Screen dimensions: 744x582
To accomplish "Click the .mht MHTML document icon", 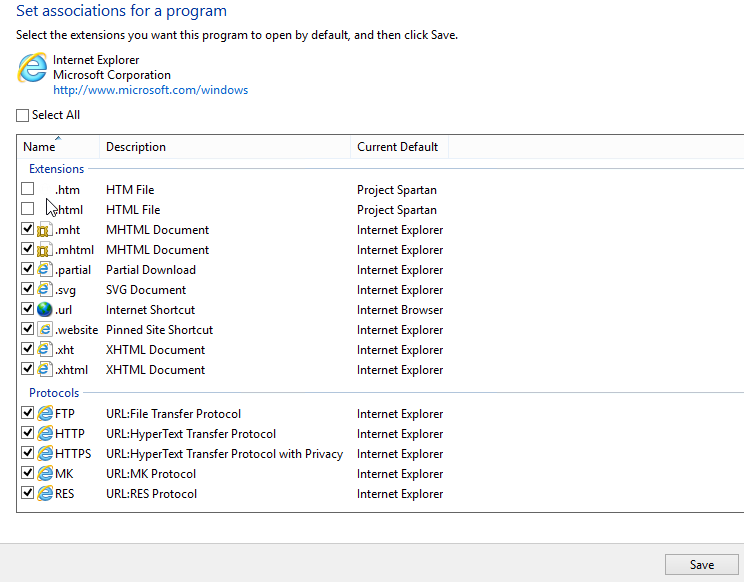I will pos(45,230).
